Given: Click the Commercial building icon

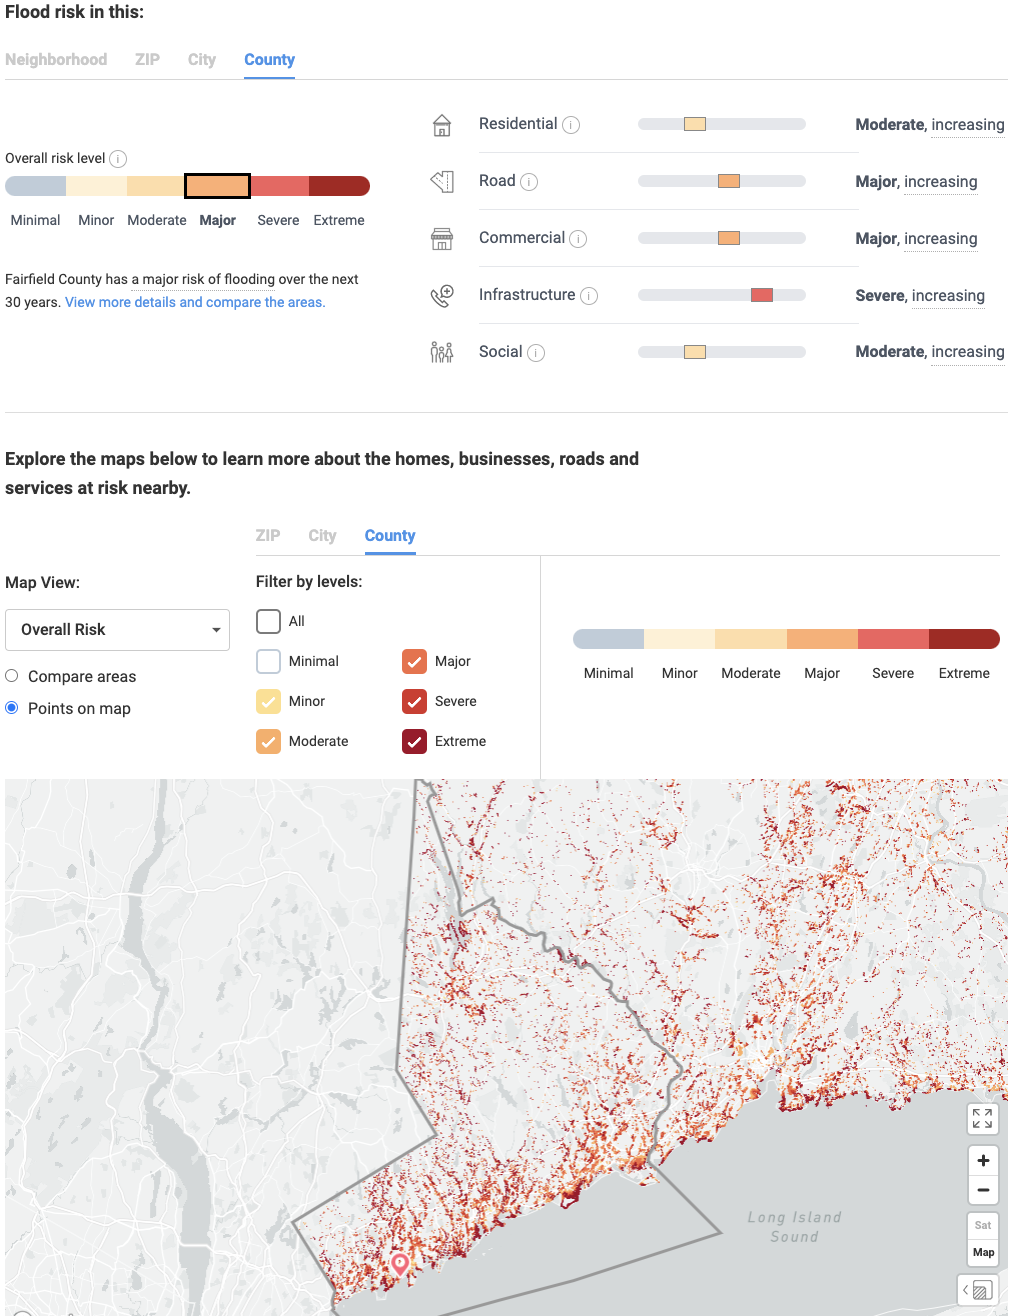Looking at the screenshot, I should tap(441, 239).
